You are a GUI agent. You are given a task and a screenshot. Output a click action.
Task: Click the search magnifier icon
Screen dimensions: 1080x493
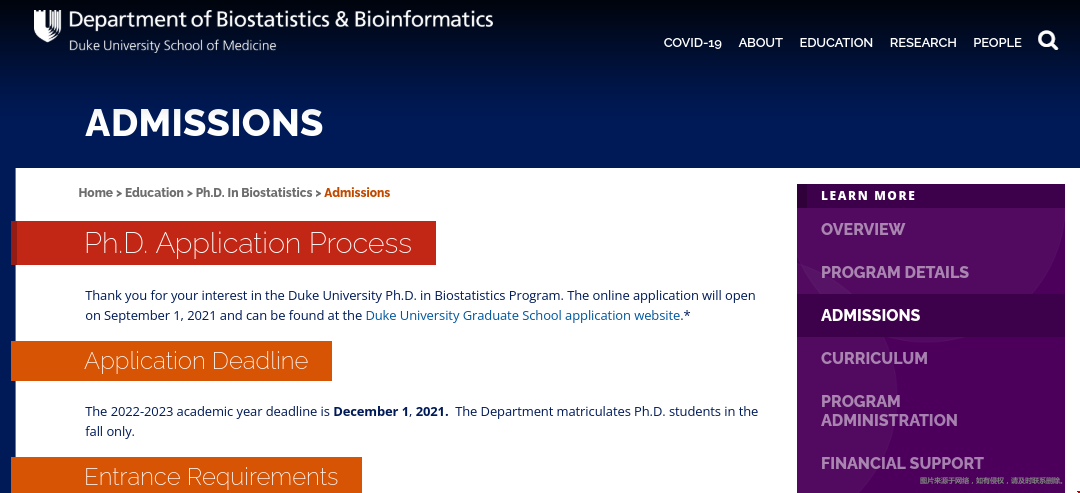1048,41
